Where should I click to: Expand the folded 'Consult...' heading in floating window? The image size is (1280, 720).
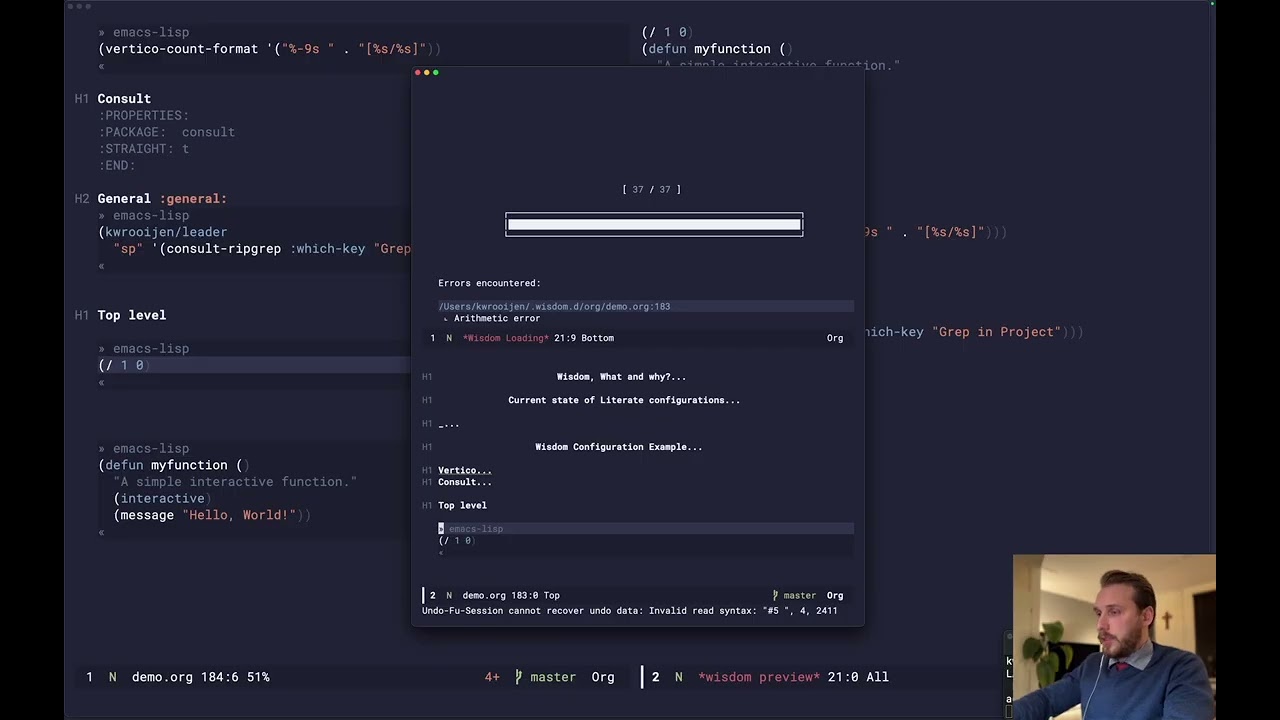(x=464, y=482)
